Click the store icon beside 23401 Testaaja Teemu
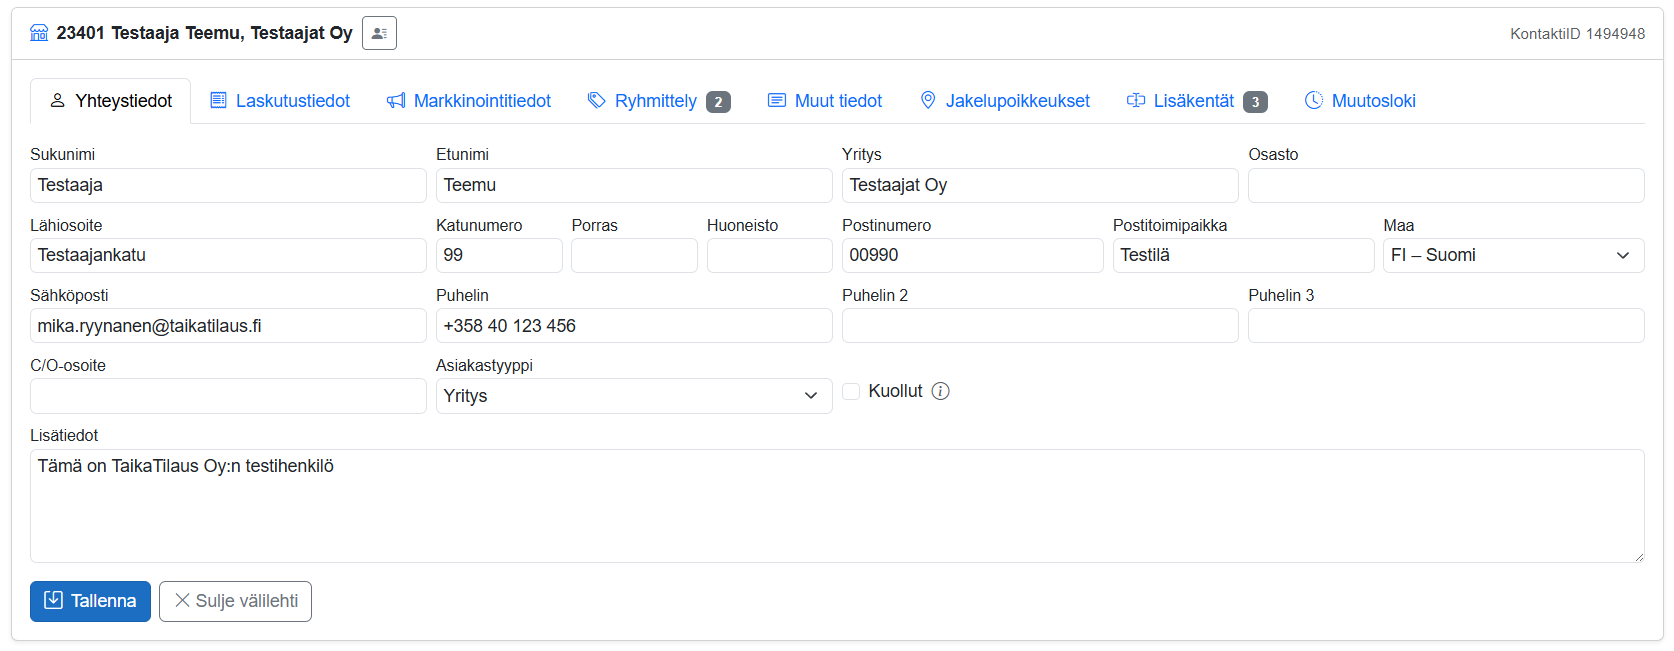This screenshot has width=1674, height=651. 39,33
